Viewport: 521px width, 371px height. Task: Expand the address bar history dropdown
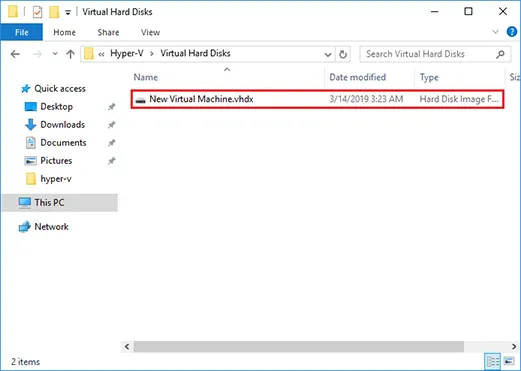click(328, 54)
